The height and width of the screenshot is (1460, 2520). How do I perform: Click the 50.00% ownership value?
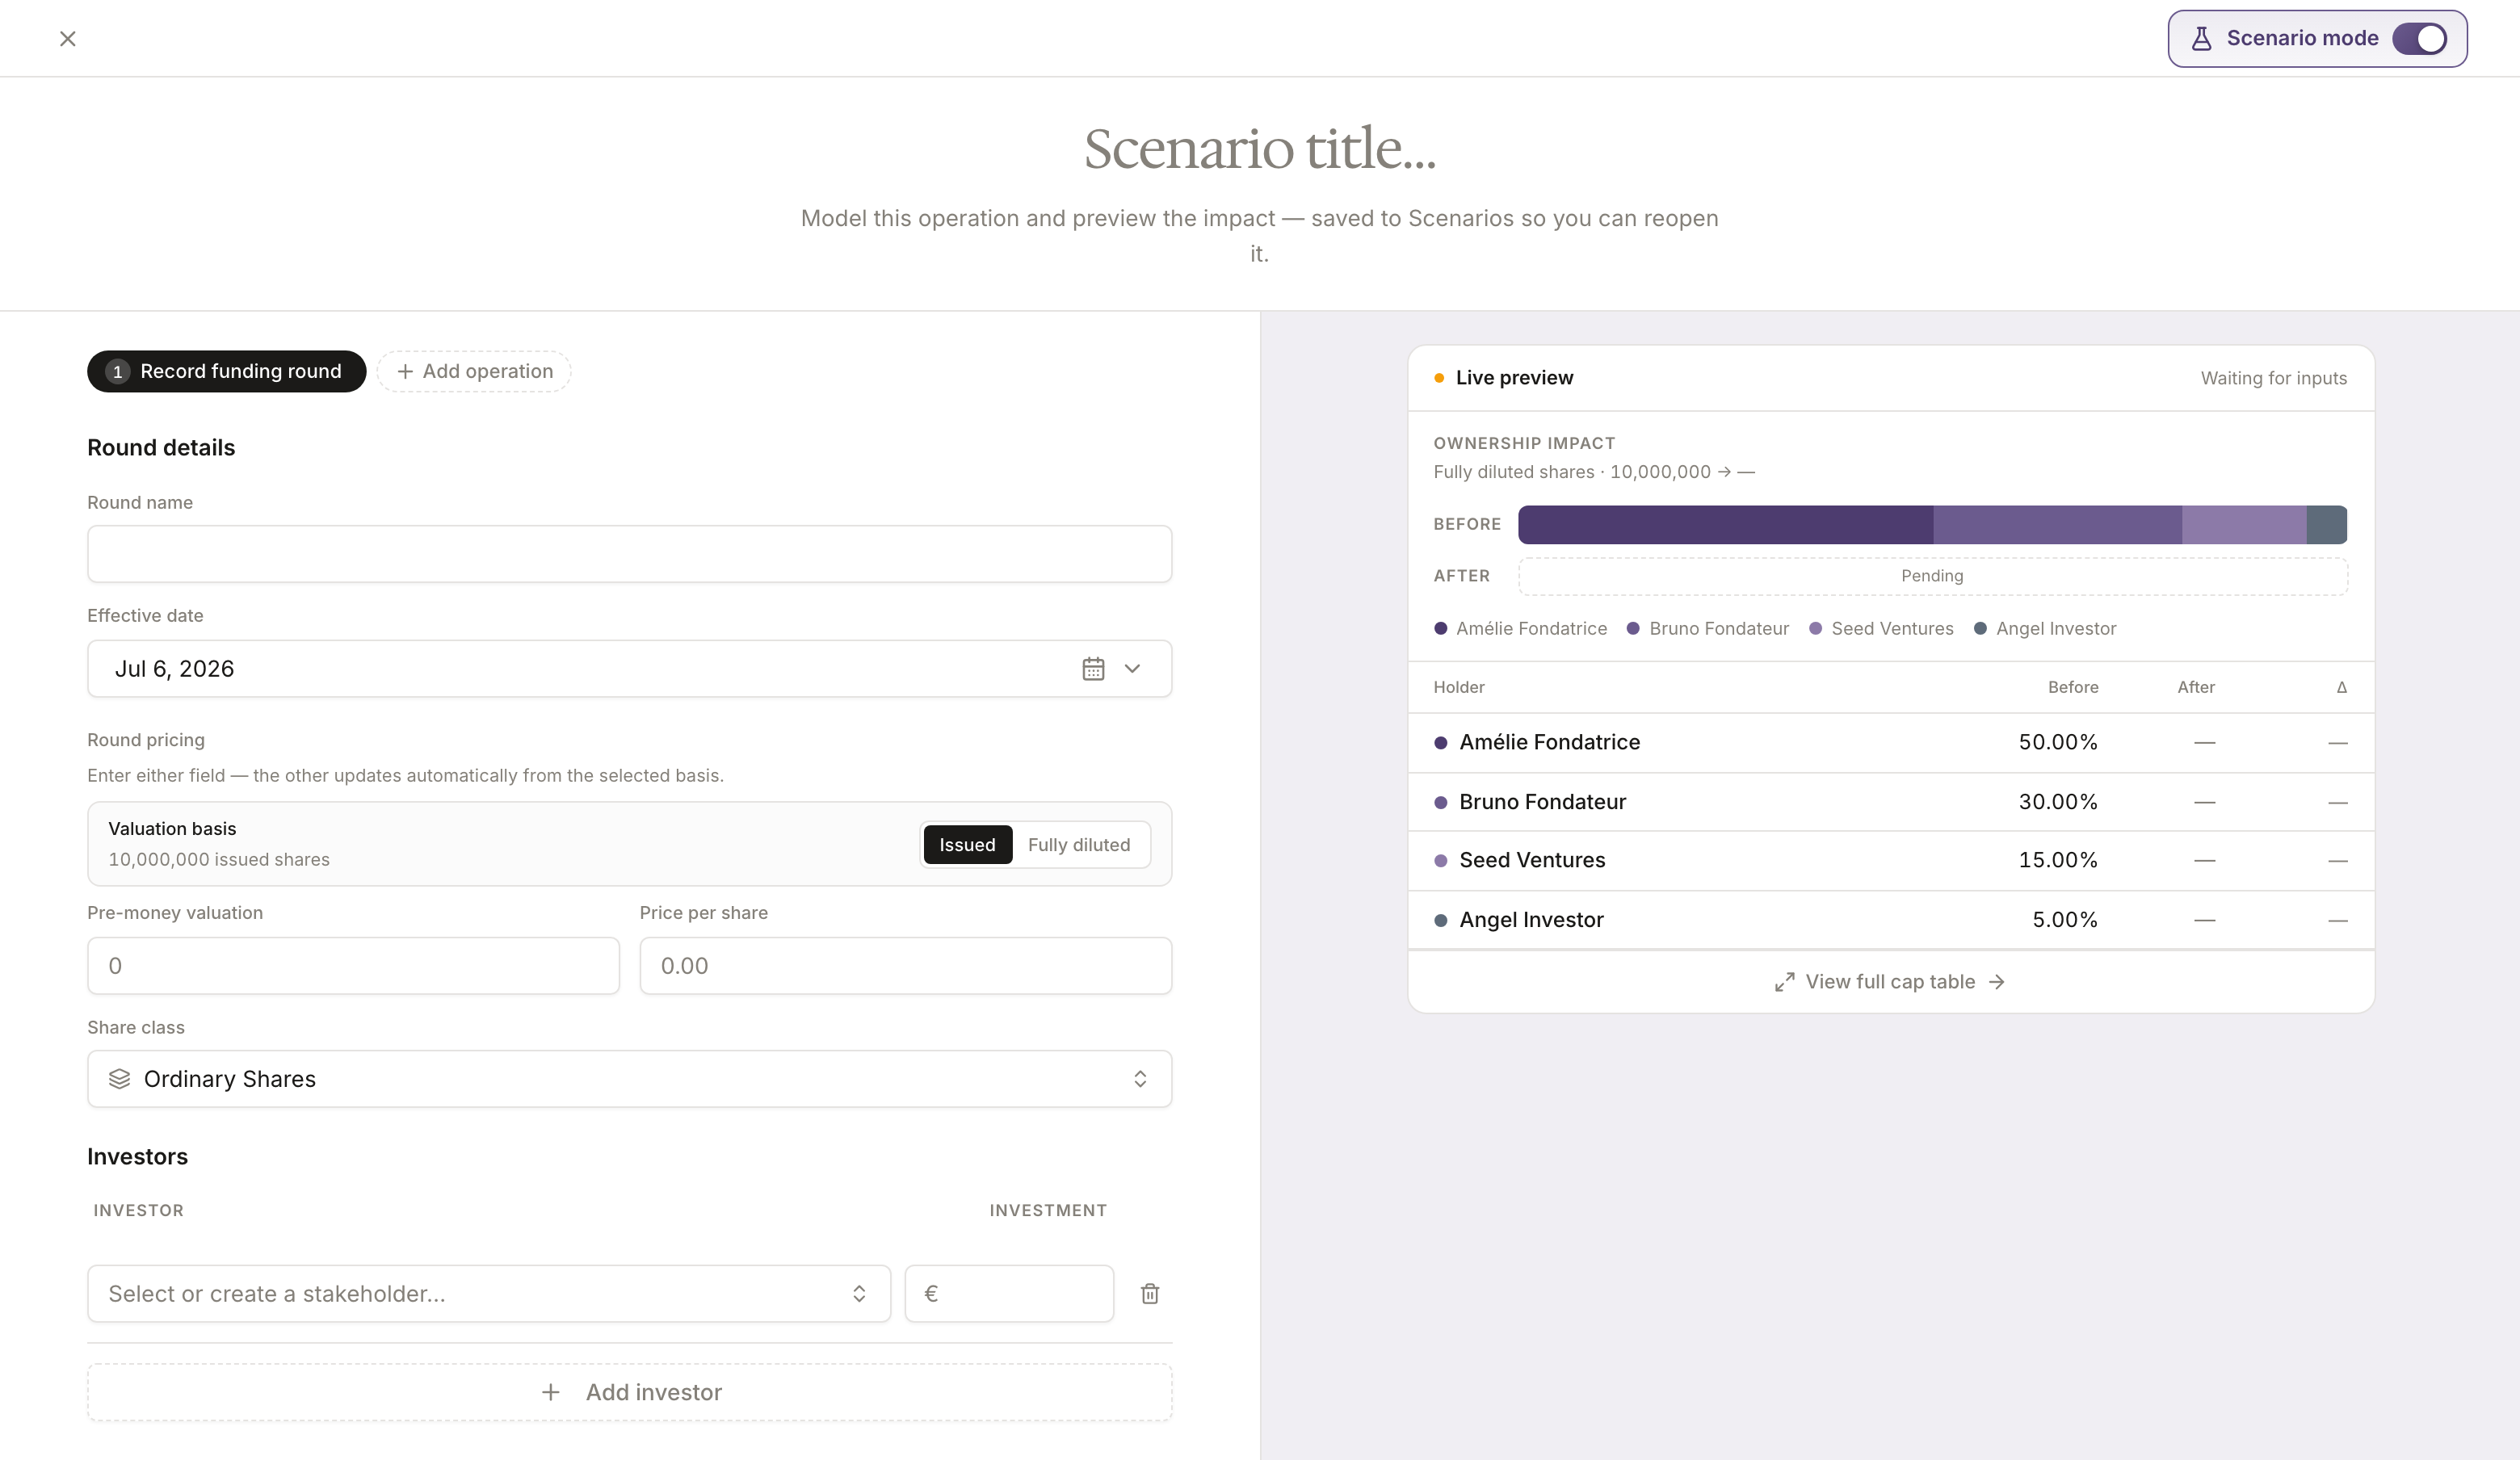tap(2058, 743)
